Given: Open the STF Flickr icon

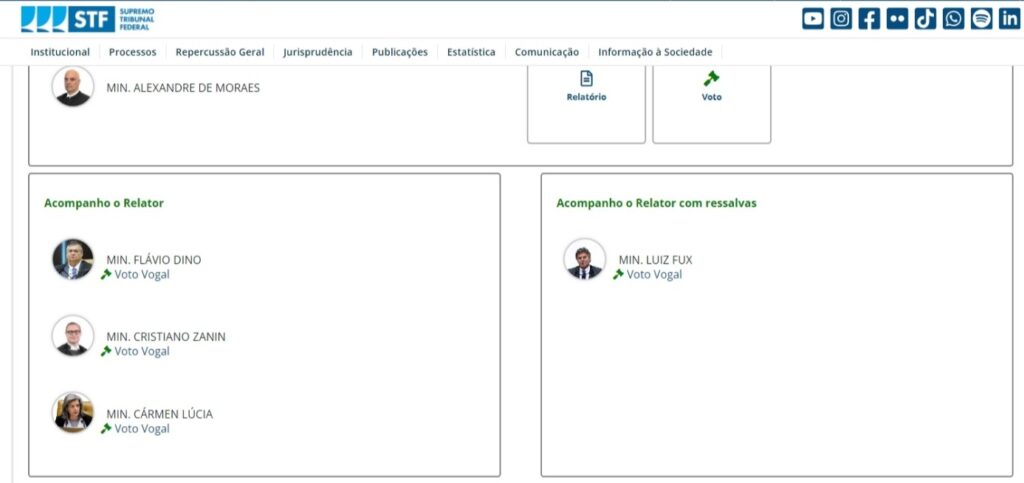Looking at the screenshot, I should coord(897,19).
